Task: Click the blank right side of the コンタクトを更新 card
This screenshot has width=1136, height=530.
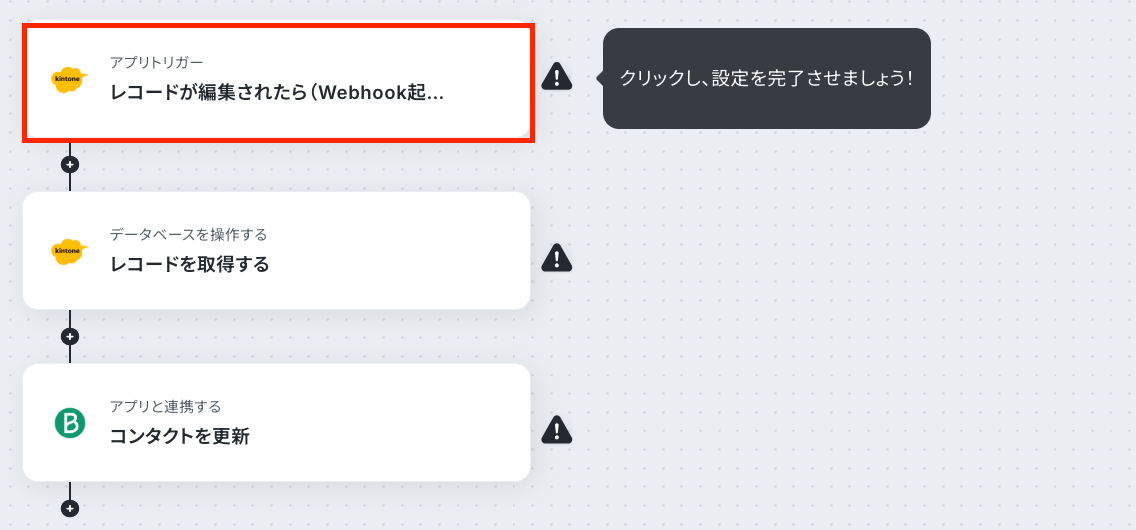Action: pos(406,423)
